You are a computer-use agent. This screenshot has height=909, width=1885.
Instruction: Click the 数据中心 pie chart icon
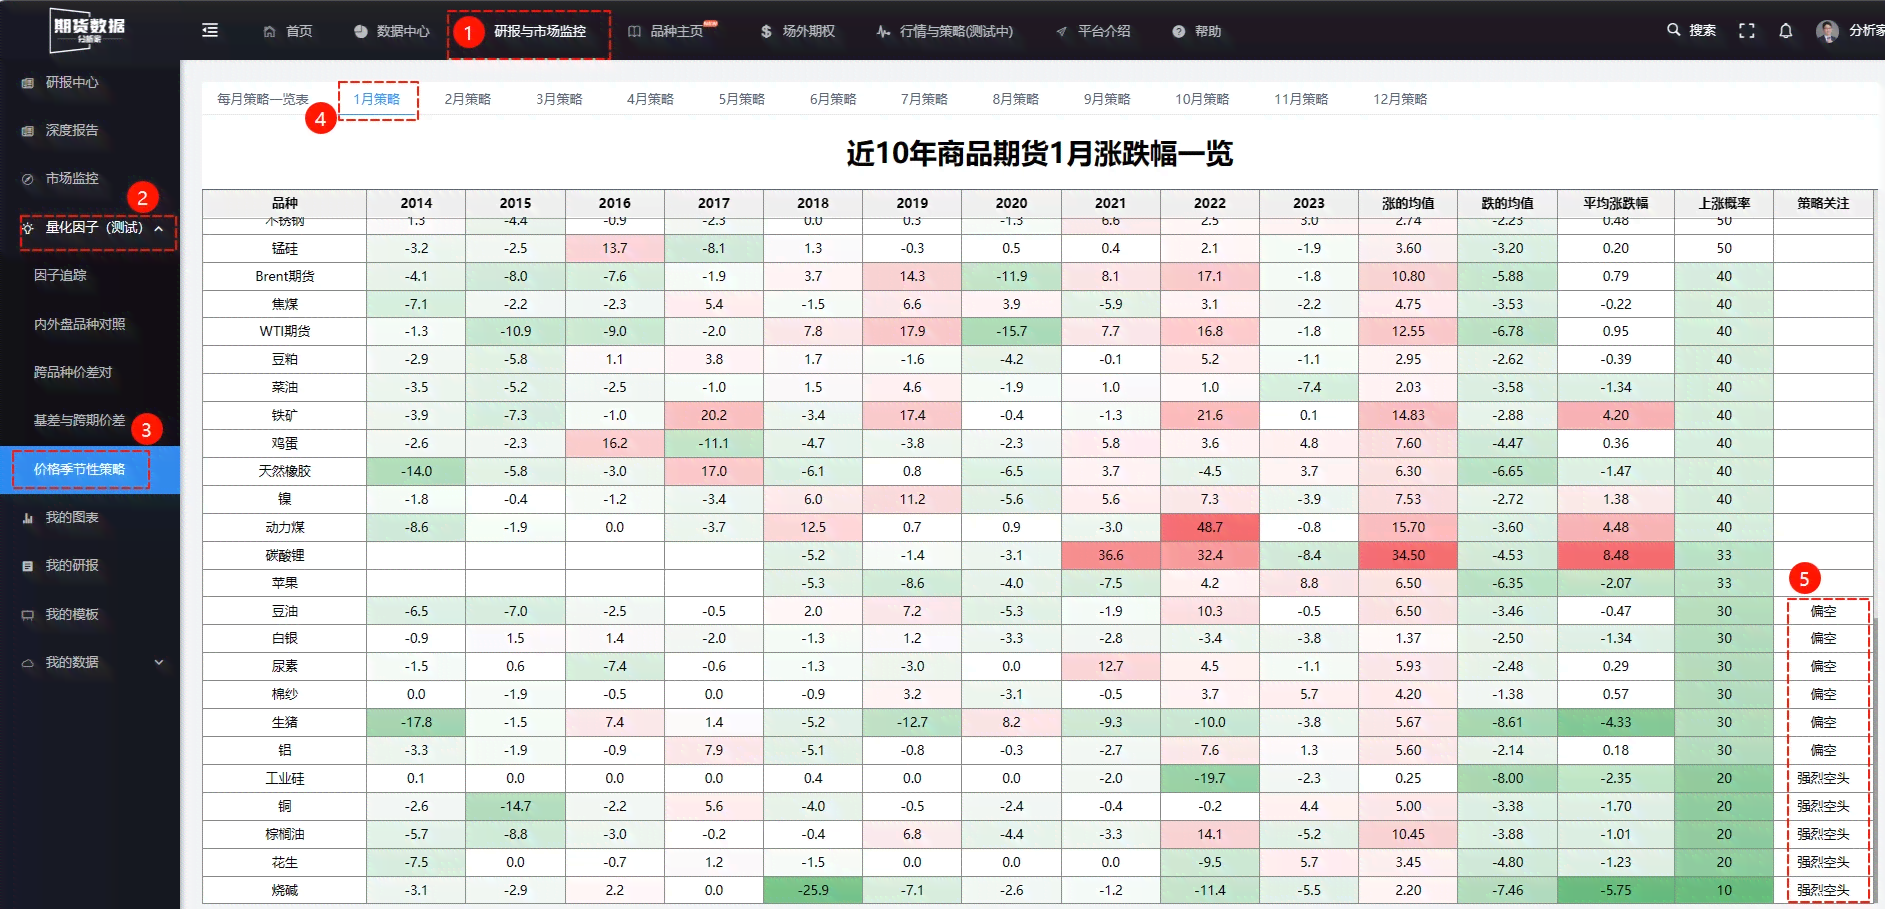tap(361, 31)
